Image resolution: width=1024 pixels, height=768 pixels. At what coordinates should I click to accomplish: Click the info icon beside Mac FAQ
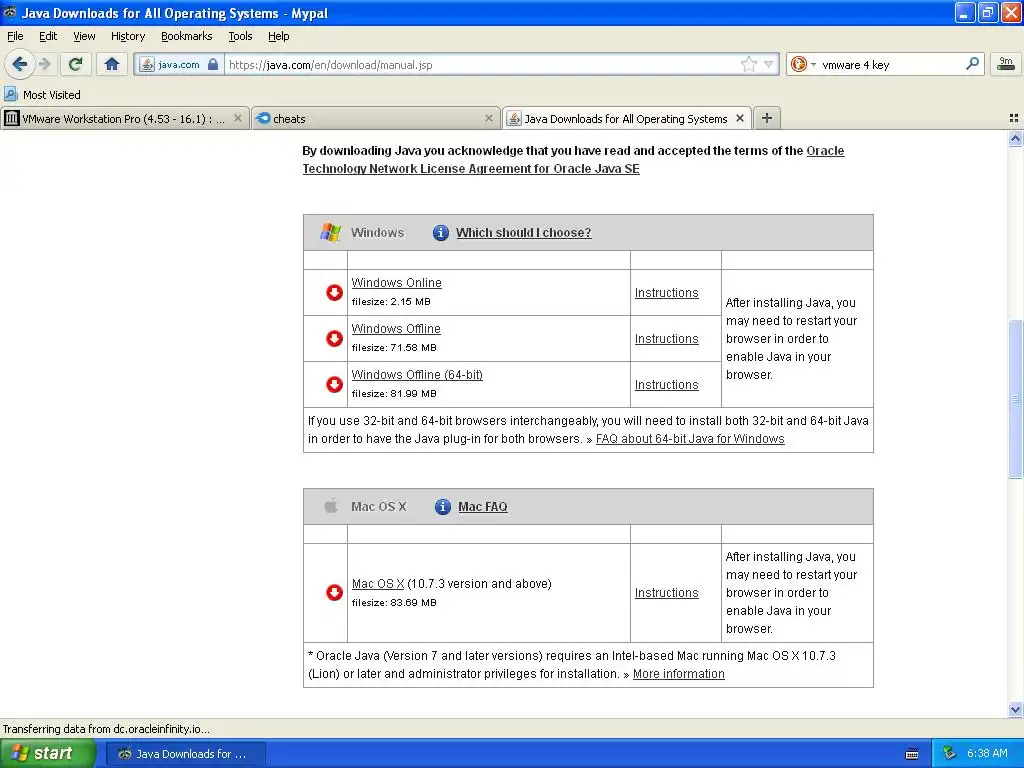[442, 506]
